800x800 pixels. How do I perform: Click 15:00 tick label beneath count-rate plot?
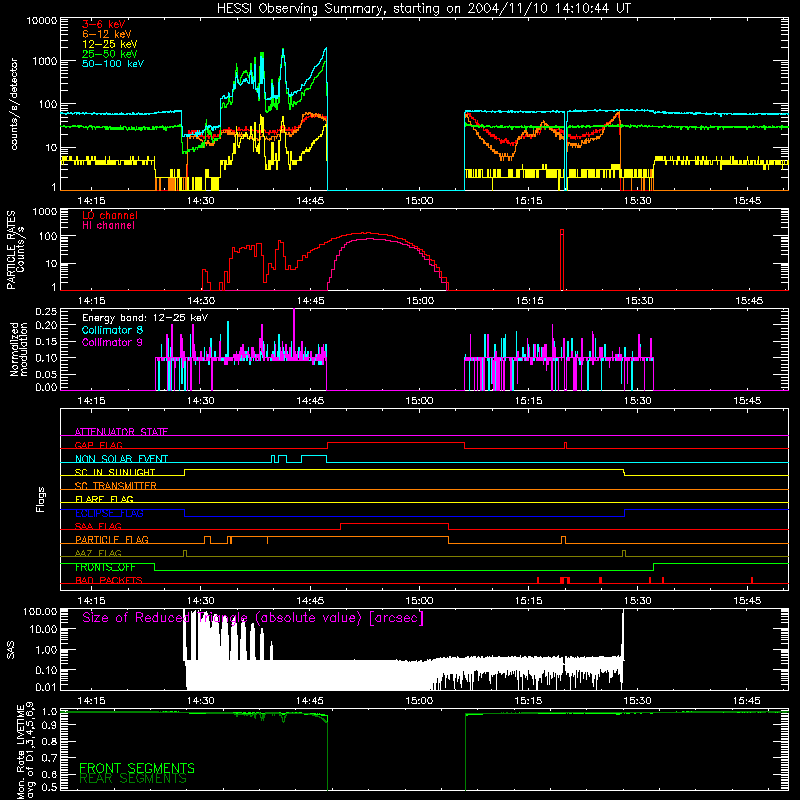point(419,201)
